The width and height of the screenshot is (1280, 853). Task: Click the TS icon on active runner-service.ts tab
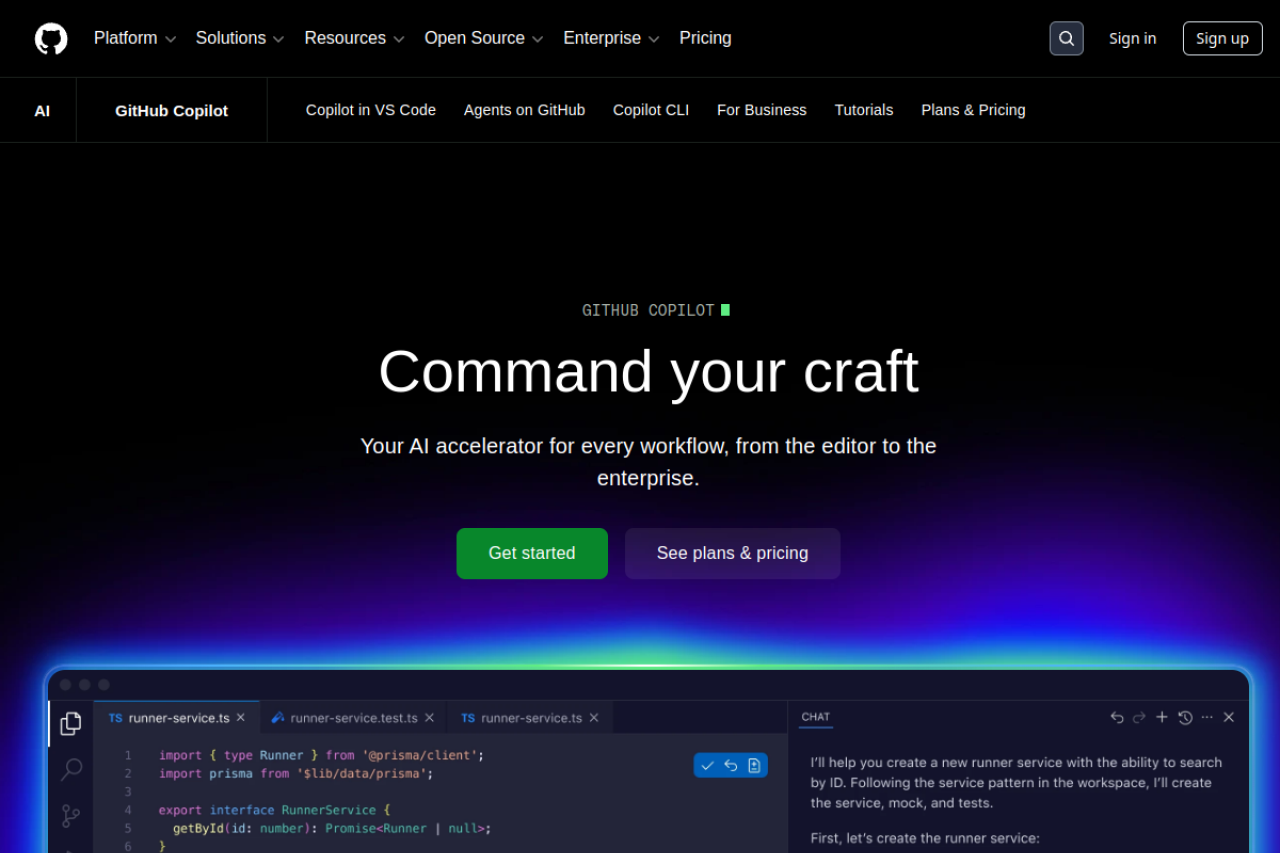[x=115, y=718]
